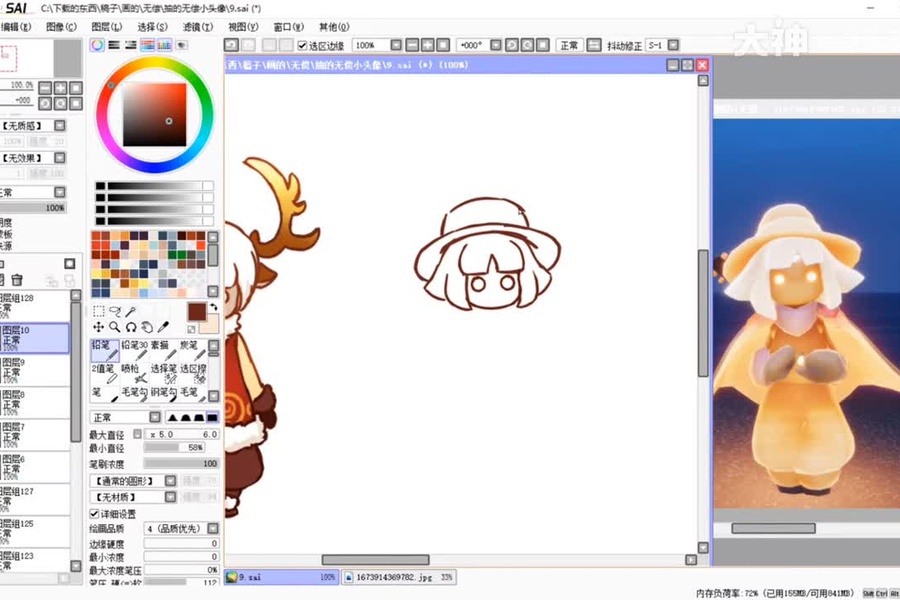Select the 铅笔30 brush

tap(134, 350)
